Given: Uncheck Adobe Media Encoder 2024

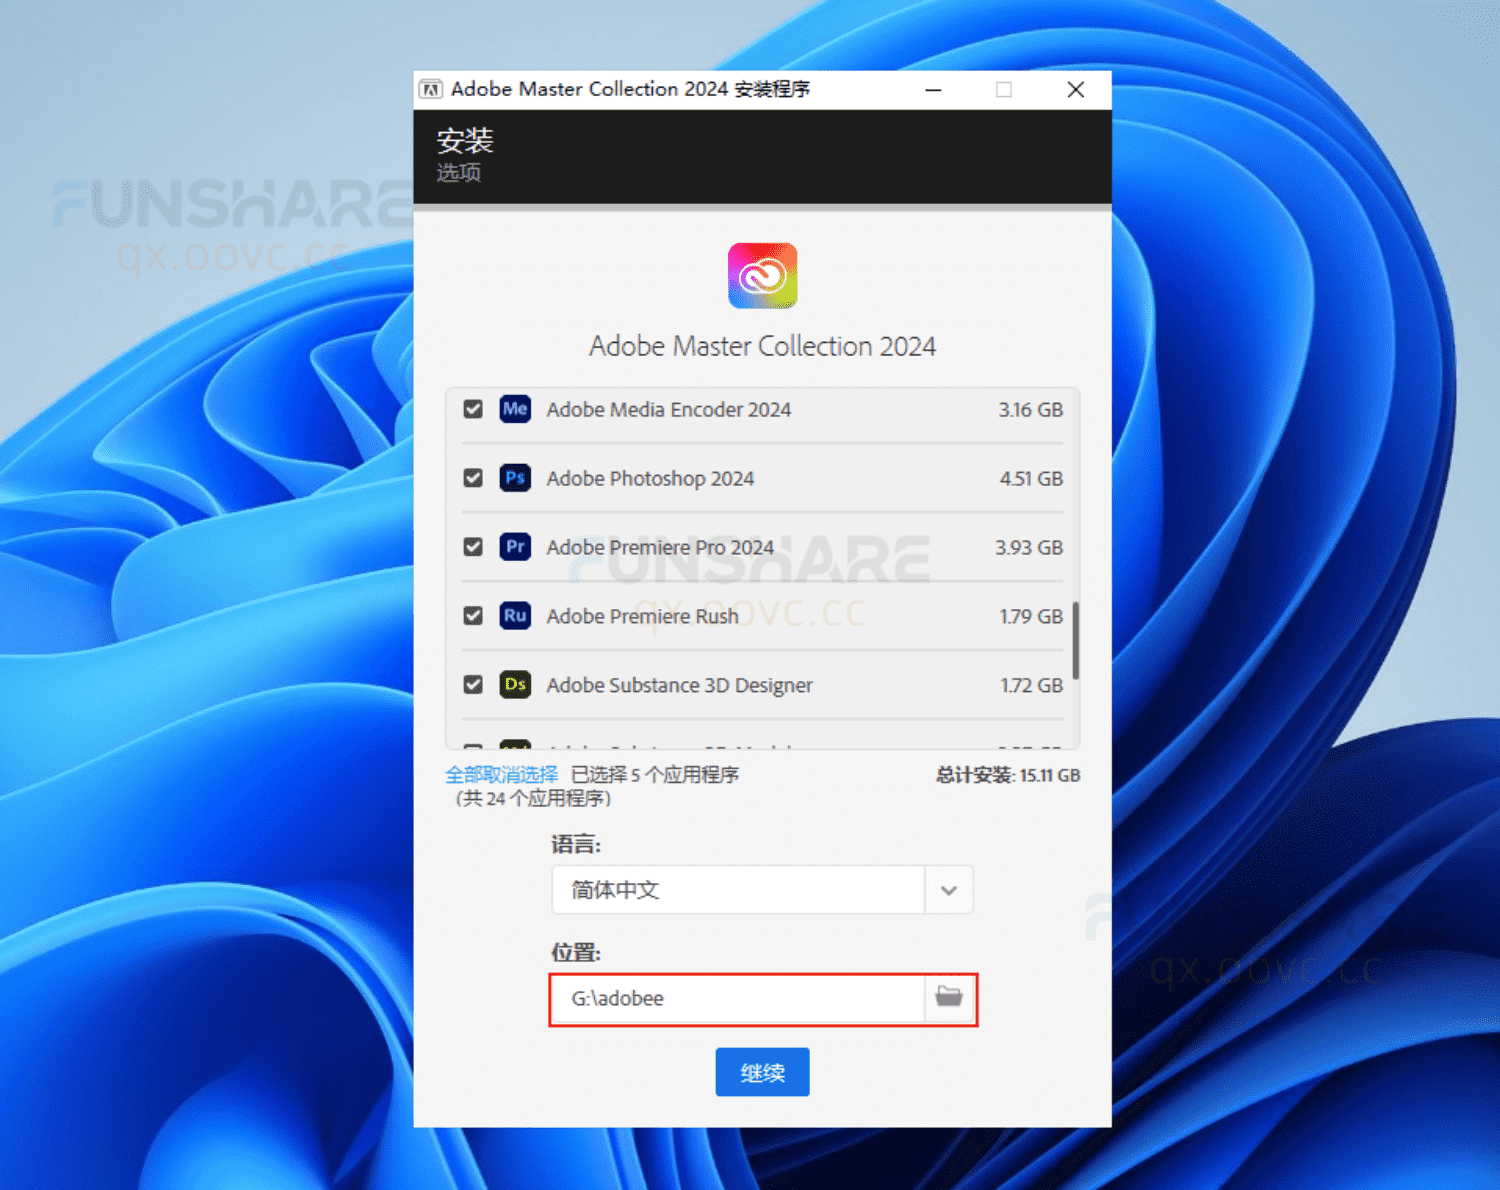Looking at the screenshot, I should pyautogui.click(x=472, y=409).
